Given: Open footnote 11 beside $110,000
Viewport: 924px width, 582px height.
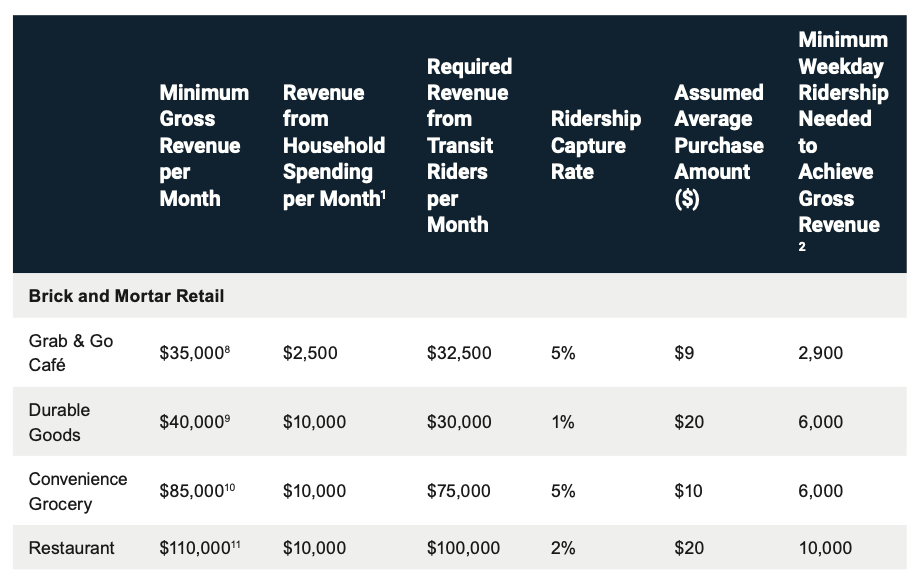Looking at the screenshot, I should [x=238, y=543].
